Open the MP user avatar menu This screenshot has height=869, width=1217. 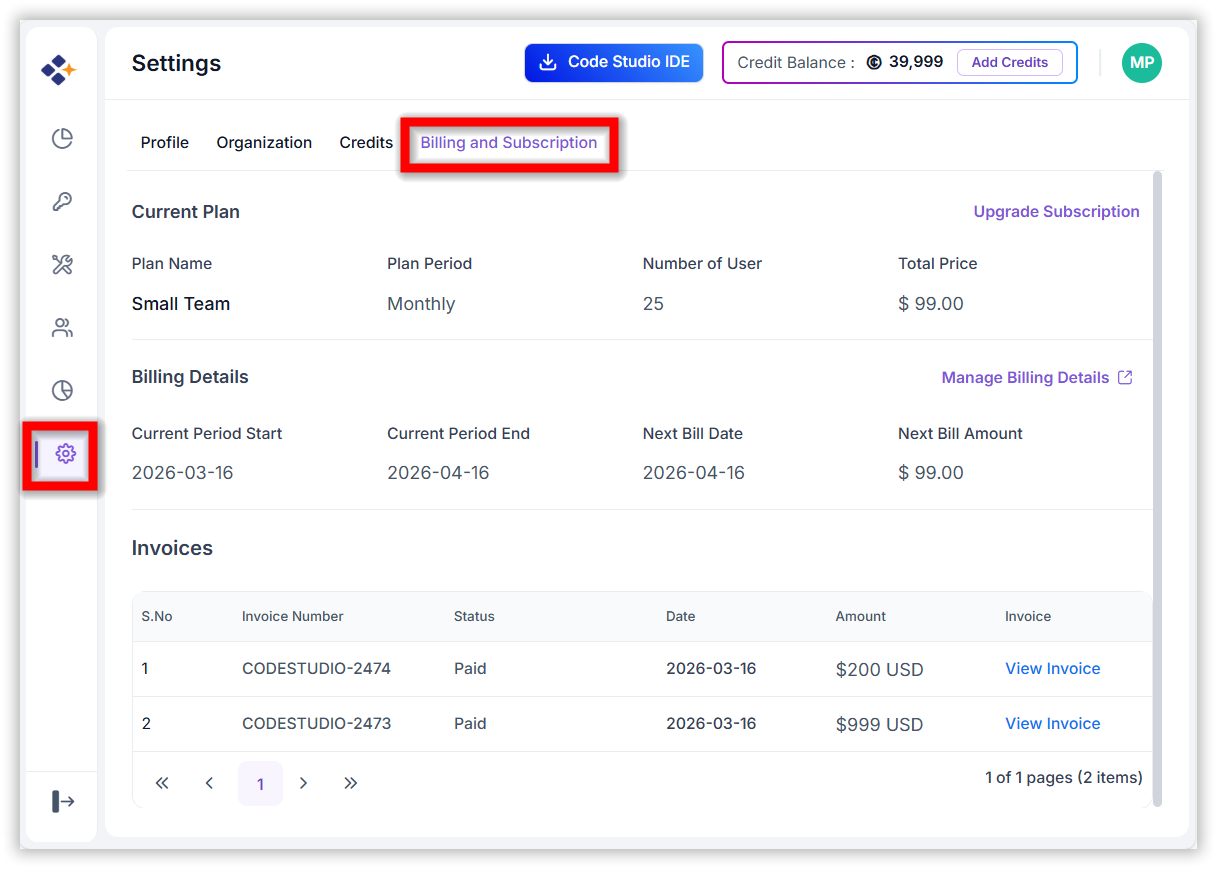(1141, 63)
